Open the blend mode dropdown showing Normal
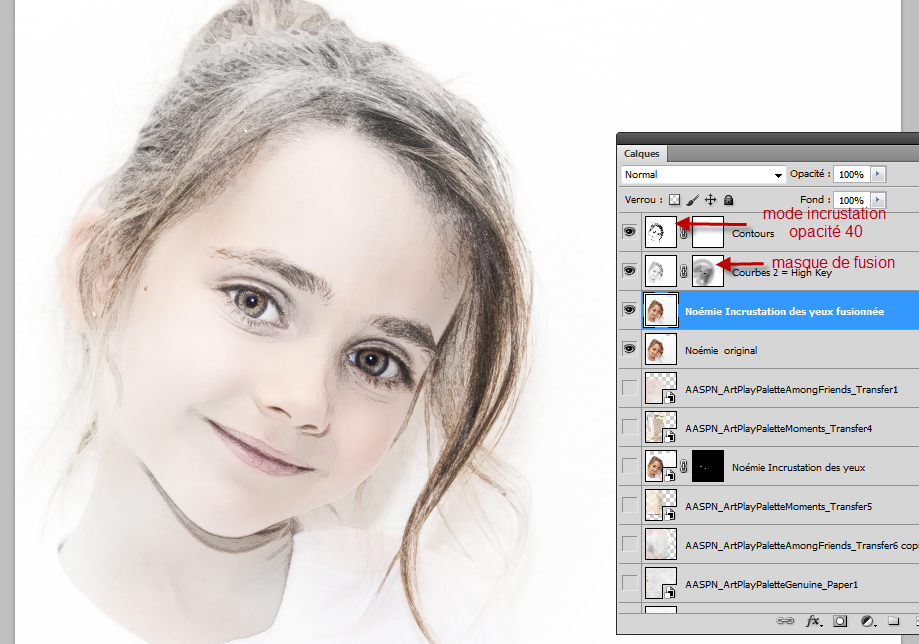Viewport: 919px width, 644px height. 700,174
